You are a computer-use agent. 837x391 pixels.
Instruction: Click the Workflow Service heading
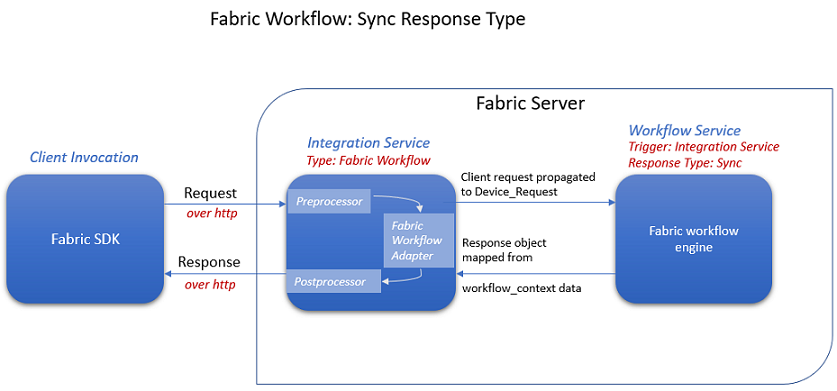coord(685,130)
